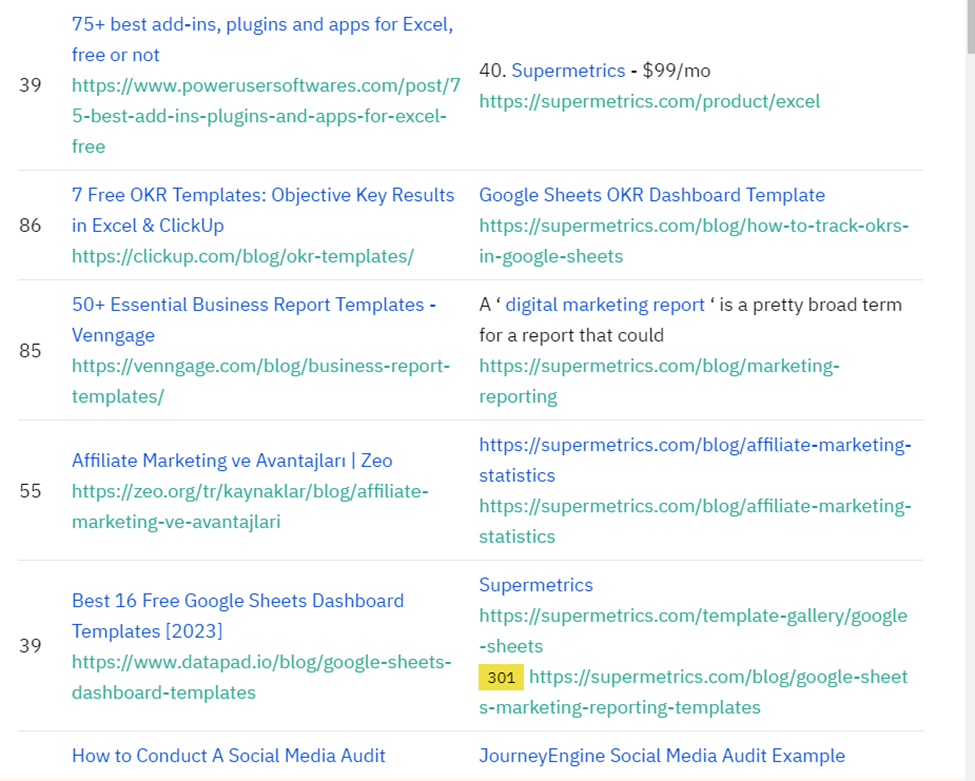Open the clickup.com/blog/okr-templates URL
The width and height of the screenshot is (975, 781).
pyautogui.click(x=243, y=256)
